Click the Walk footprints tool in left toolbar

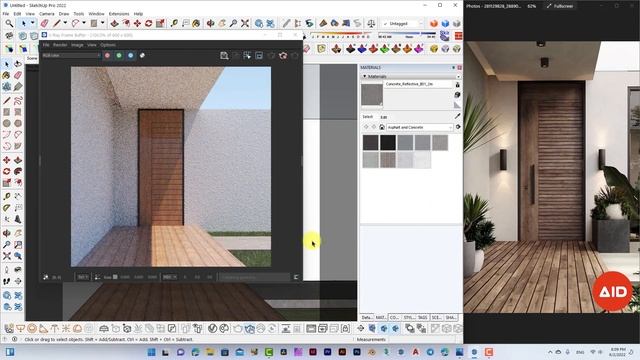[x=7, y=281]
